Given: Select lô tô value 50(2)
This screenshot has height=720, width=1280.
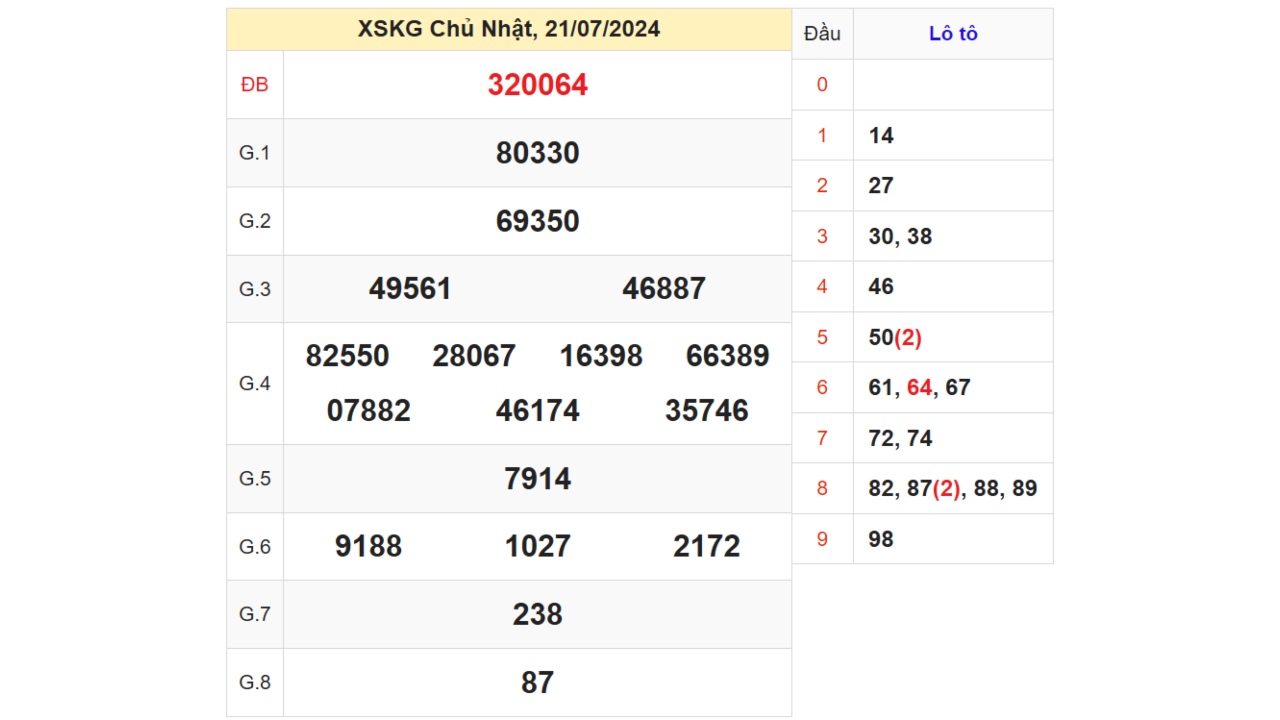Looking at the screenshot, I should [895, 338].
